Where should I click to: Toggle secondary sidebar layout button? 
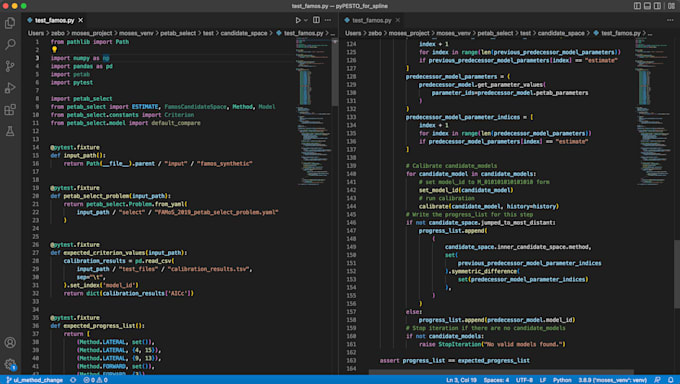[x=658, y=6]
